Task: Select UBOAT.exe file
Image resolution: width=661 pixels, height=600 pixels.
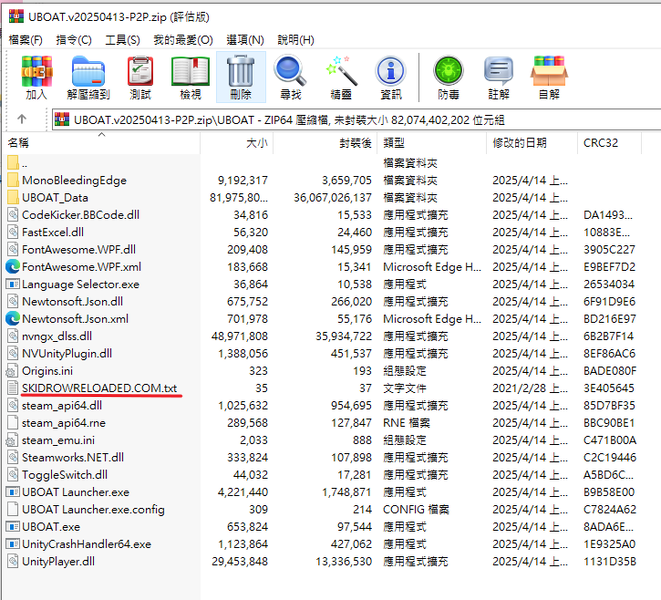Action: [51, 526]
